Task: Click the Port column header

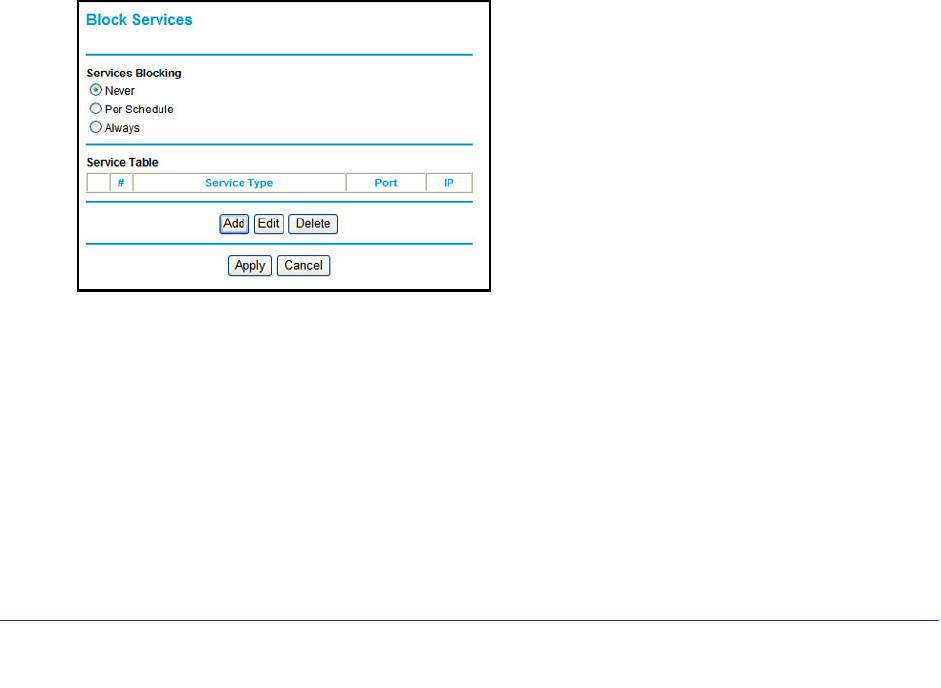Action: [386, 183]
